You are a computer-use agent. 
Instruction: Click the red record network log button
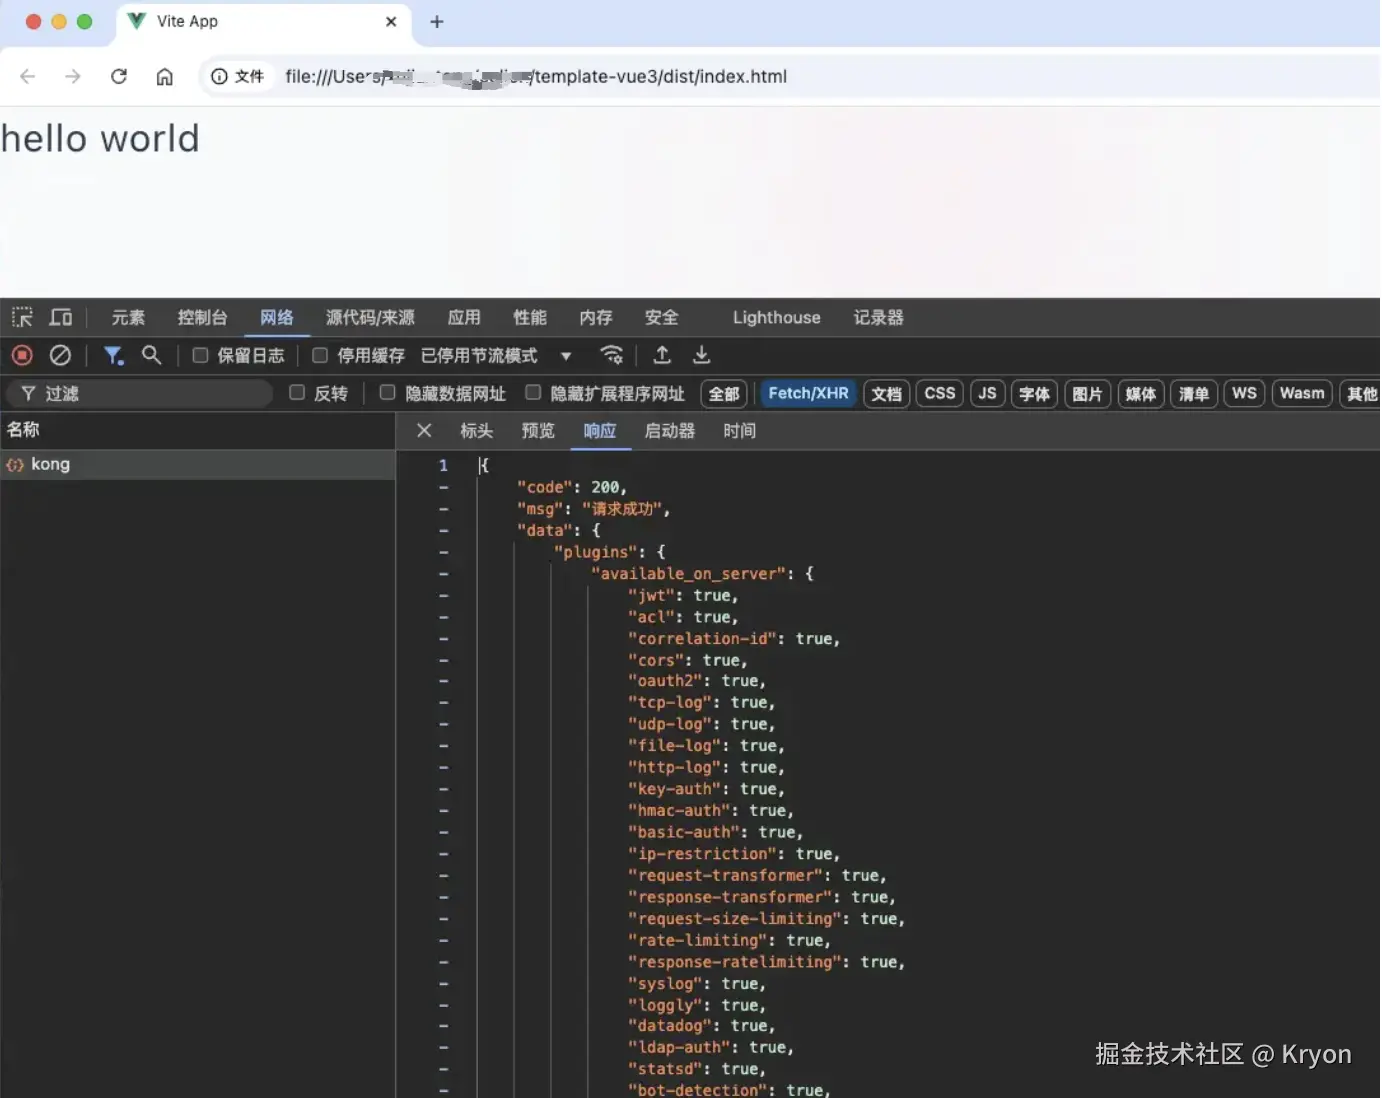pos(22,355)
